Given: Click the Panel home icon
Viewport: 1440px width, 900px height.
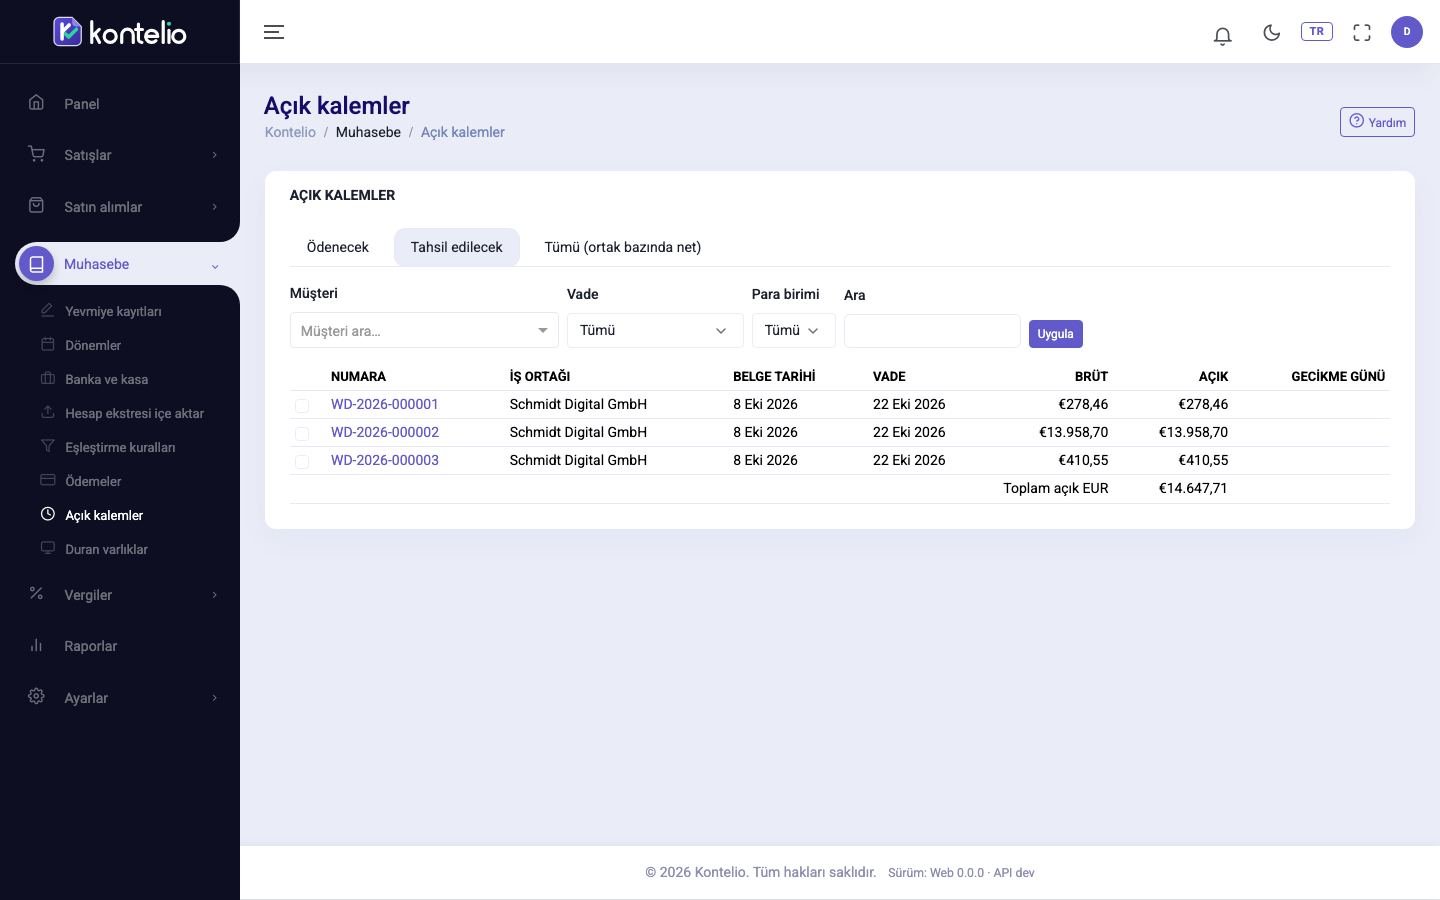Looking at the screenshot, I should (x=37, y=102).
